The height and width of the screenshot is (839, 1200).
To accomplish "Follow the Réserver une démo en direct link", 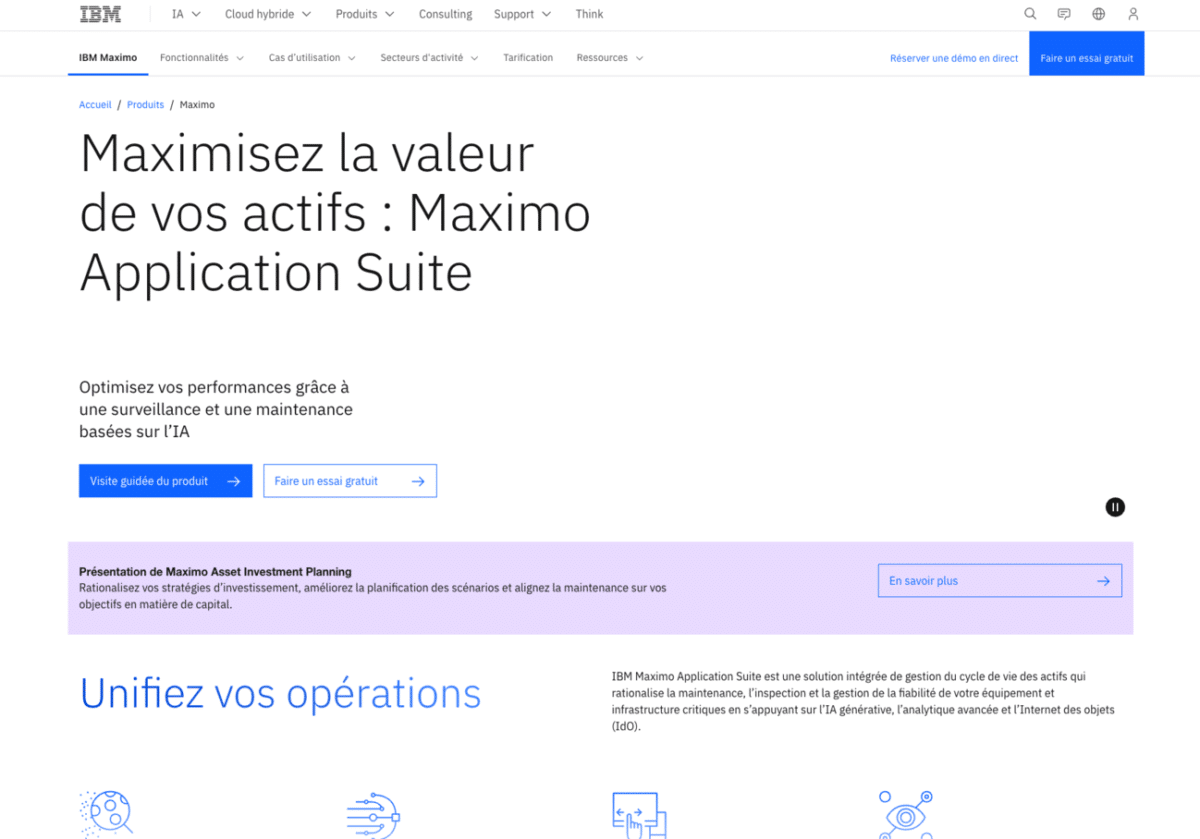I will [x=953, y=57].
